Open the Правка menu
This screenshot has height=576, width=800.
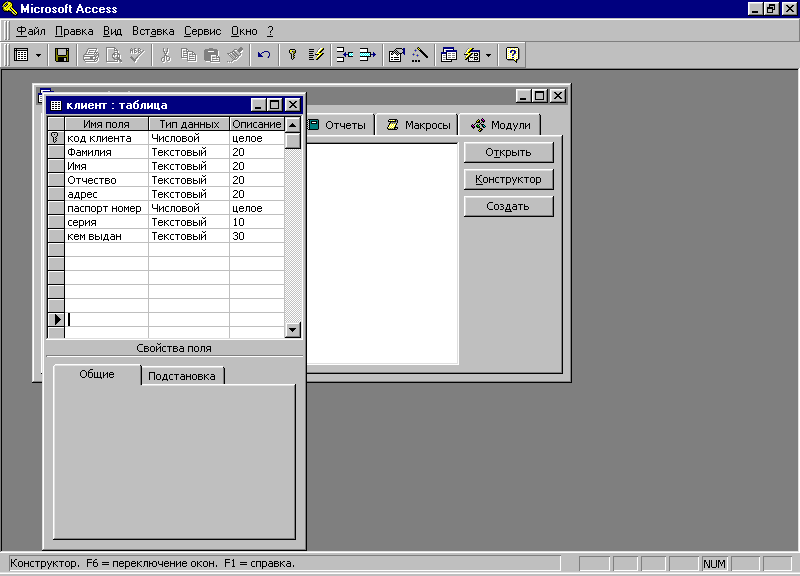74,31
